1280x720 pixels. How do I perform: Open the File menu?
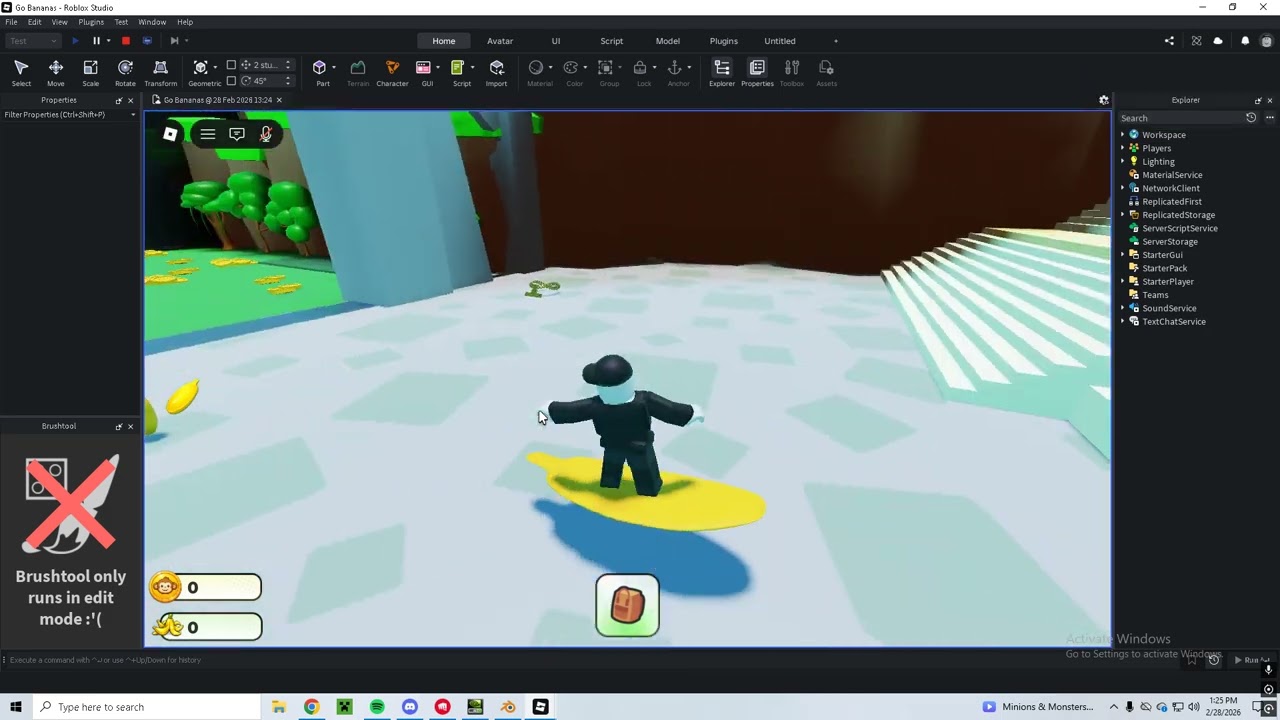[x=11, y=22]
